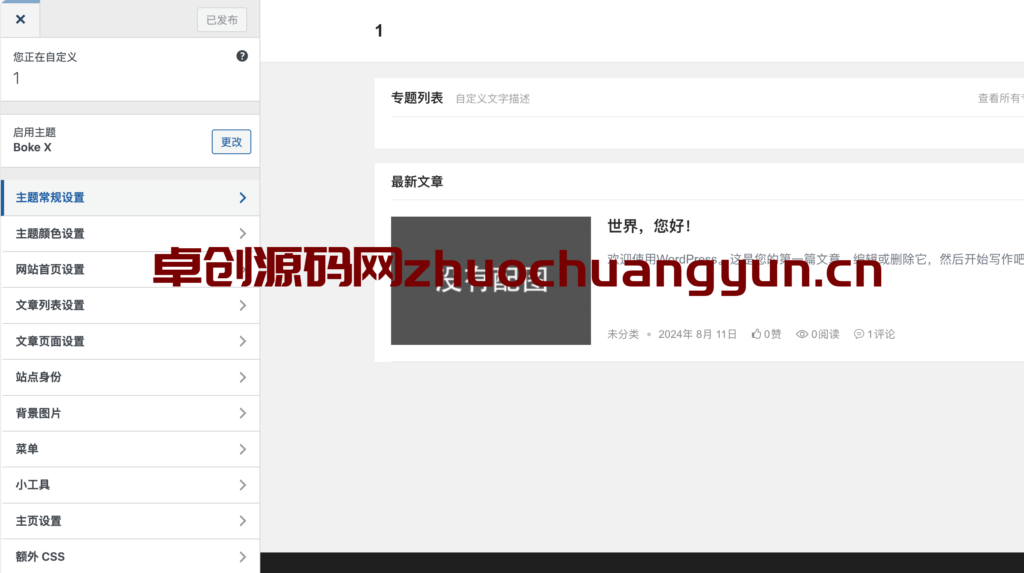This screenshot has width=1024, height=573.
Task: Click the 查看所有 link in 专题列表
Action: 1000,98
